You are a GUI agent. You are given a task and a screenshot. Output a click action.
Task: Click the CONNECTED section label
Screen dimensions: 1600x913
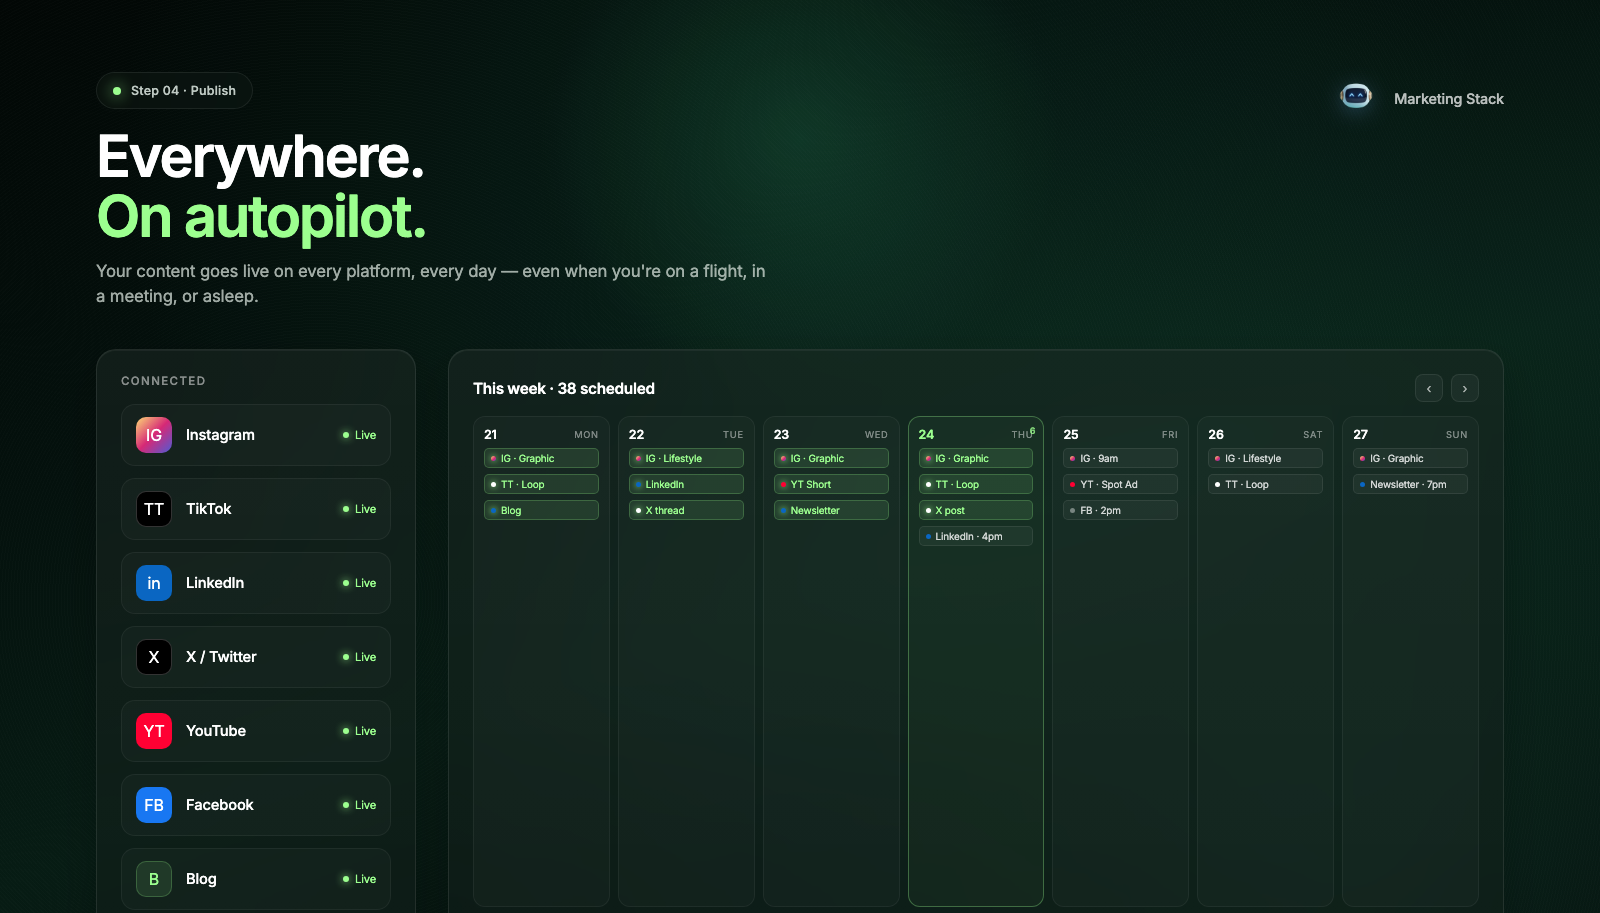point(163,381)
